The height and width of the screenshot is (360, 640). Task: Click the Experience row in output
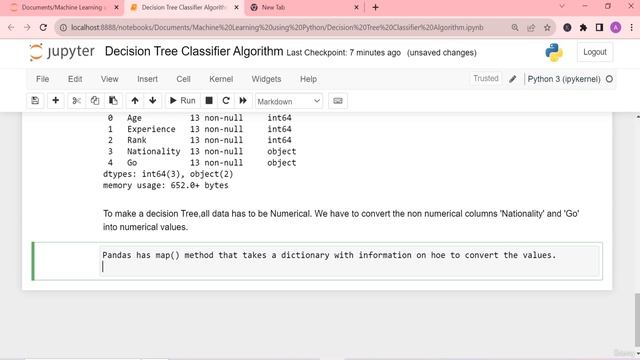pyautogui.click(x=200, y=129)
